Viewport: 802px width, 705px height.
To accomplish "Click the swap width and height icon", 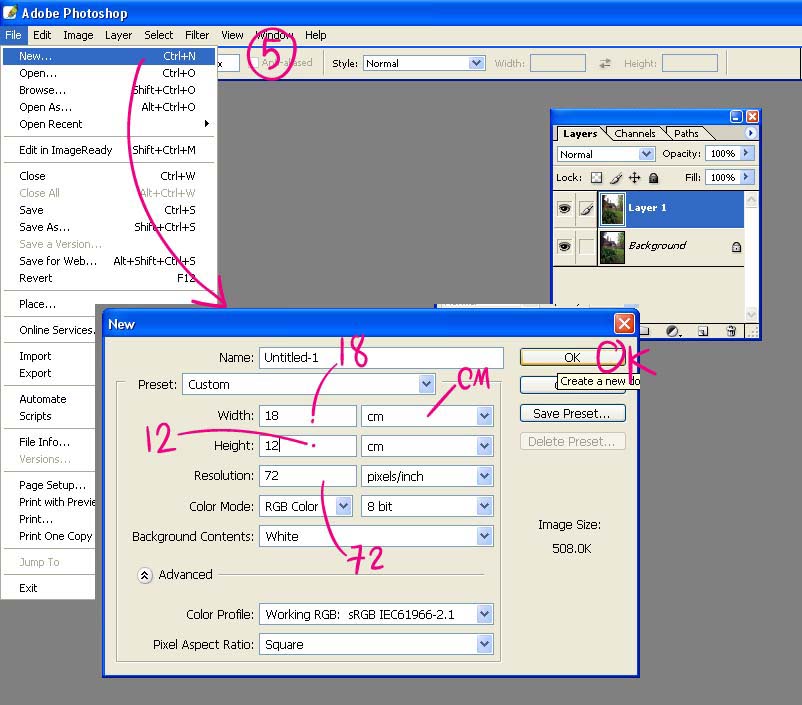I will 605,63.
